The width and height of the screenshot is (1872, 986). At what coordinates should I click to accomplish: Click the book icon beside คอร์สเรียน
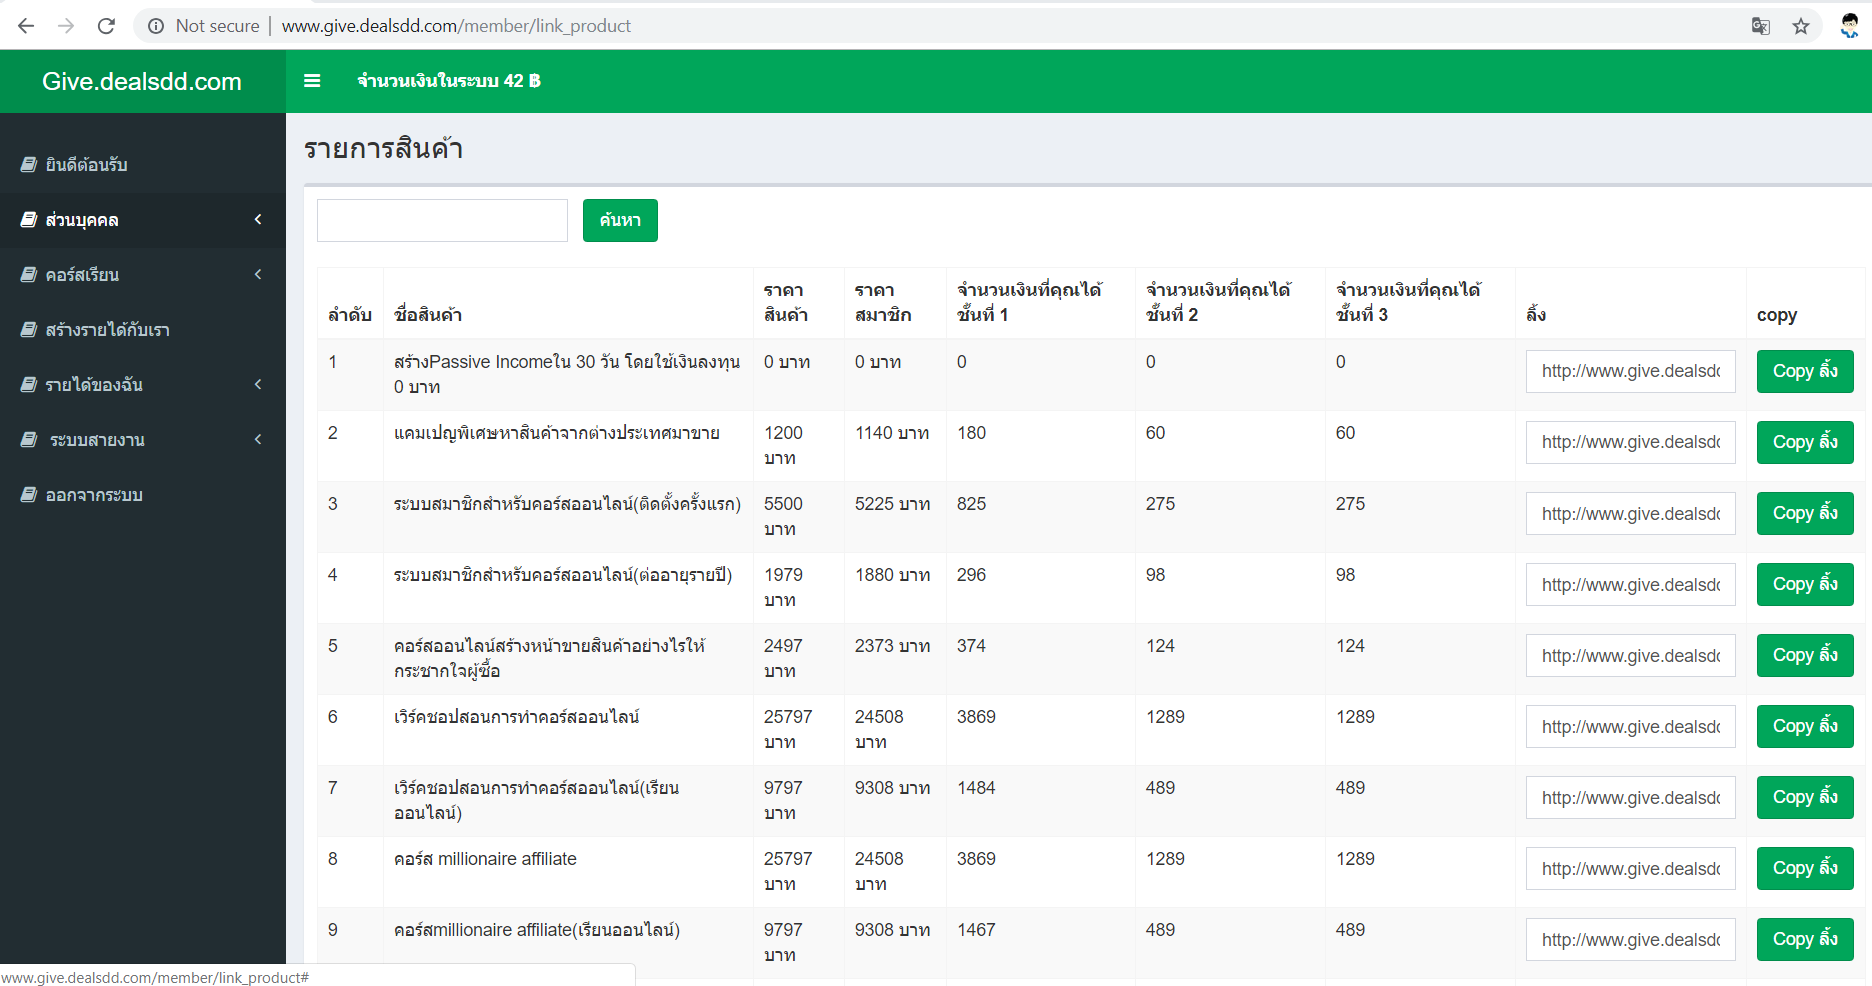click(x=29, y=274)
